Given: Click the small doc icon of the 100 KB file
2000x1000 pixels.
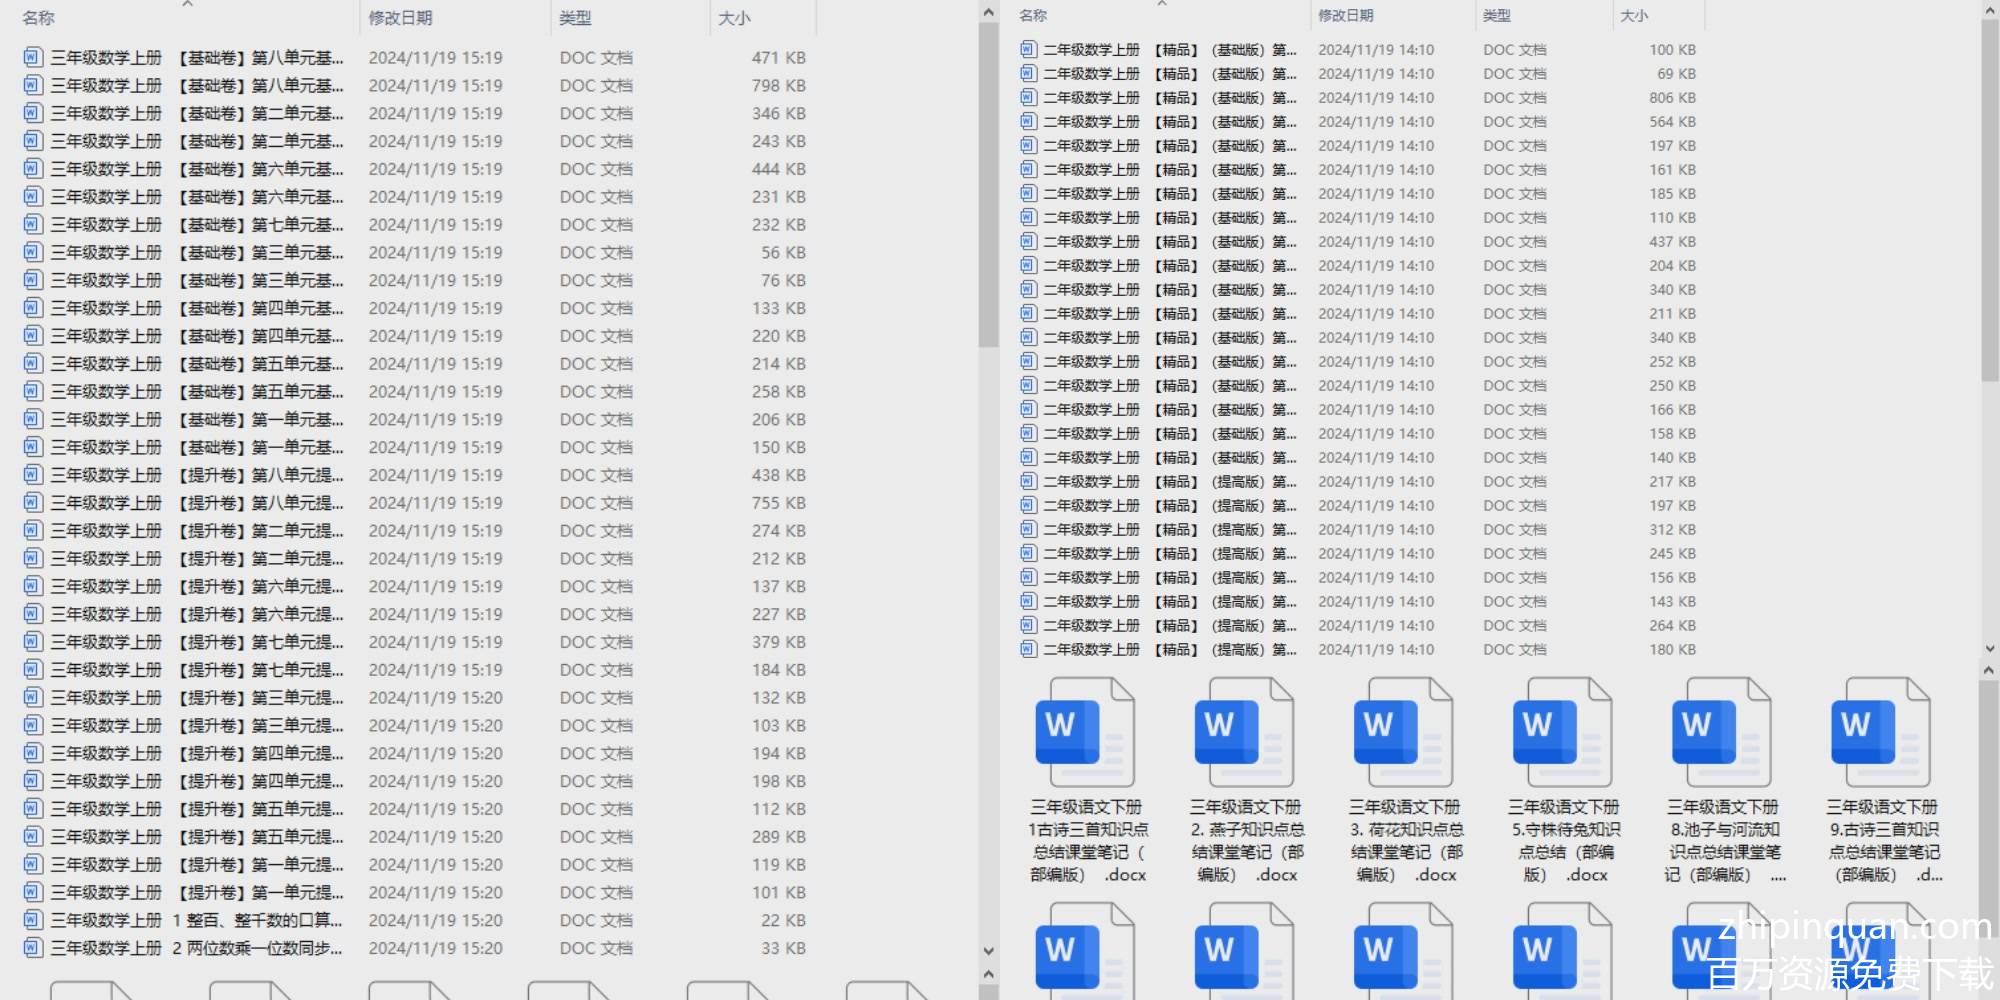Looking at the screenshot, I should (1028, 49).
